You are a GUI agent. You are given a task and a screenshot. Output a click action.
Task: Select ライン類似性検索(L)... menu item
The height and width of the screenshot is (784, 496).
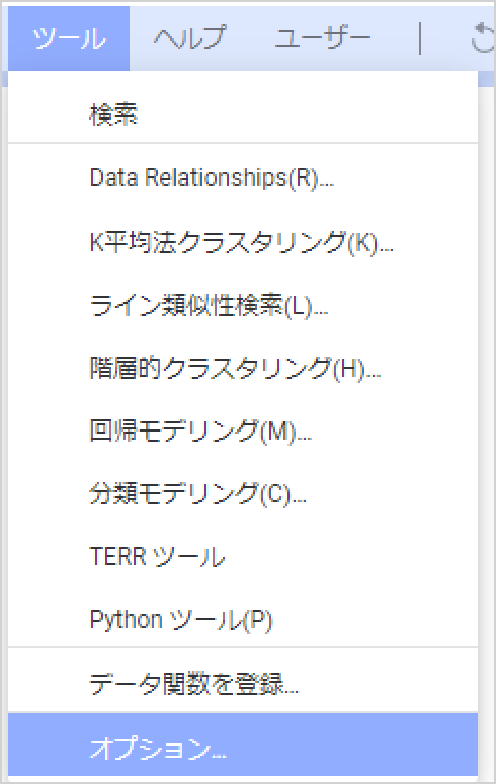point(243,305)
